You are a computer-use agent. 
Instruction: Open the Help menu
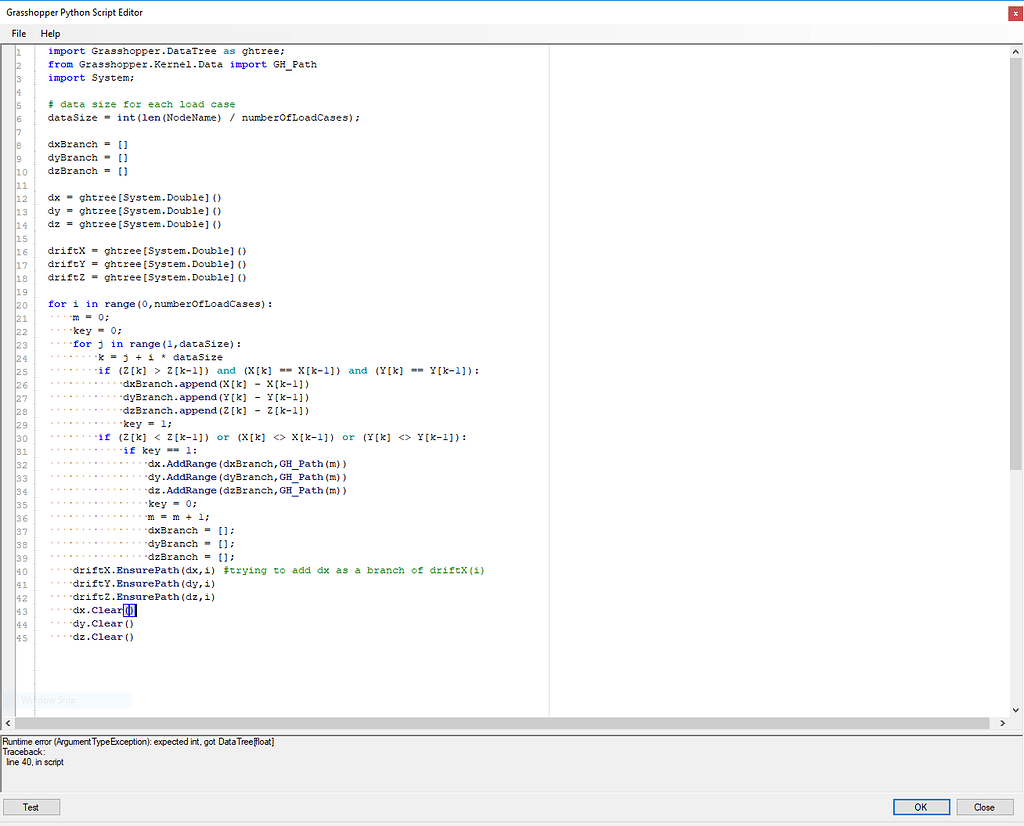[x=50, y=33]
